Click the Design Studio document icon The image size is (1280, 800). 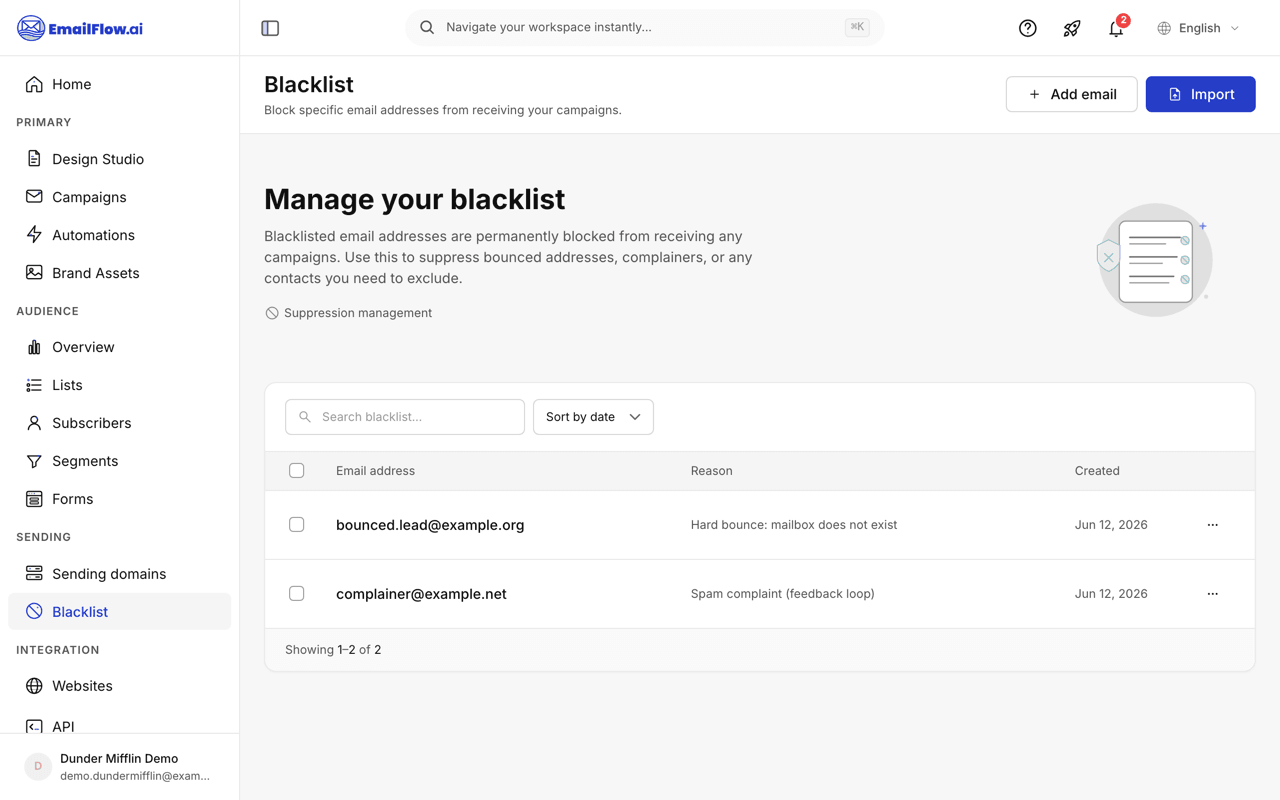pos(34,159)
